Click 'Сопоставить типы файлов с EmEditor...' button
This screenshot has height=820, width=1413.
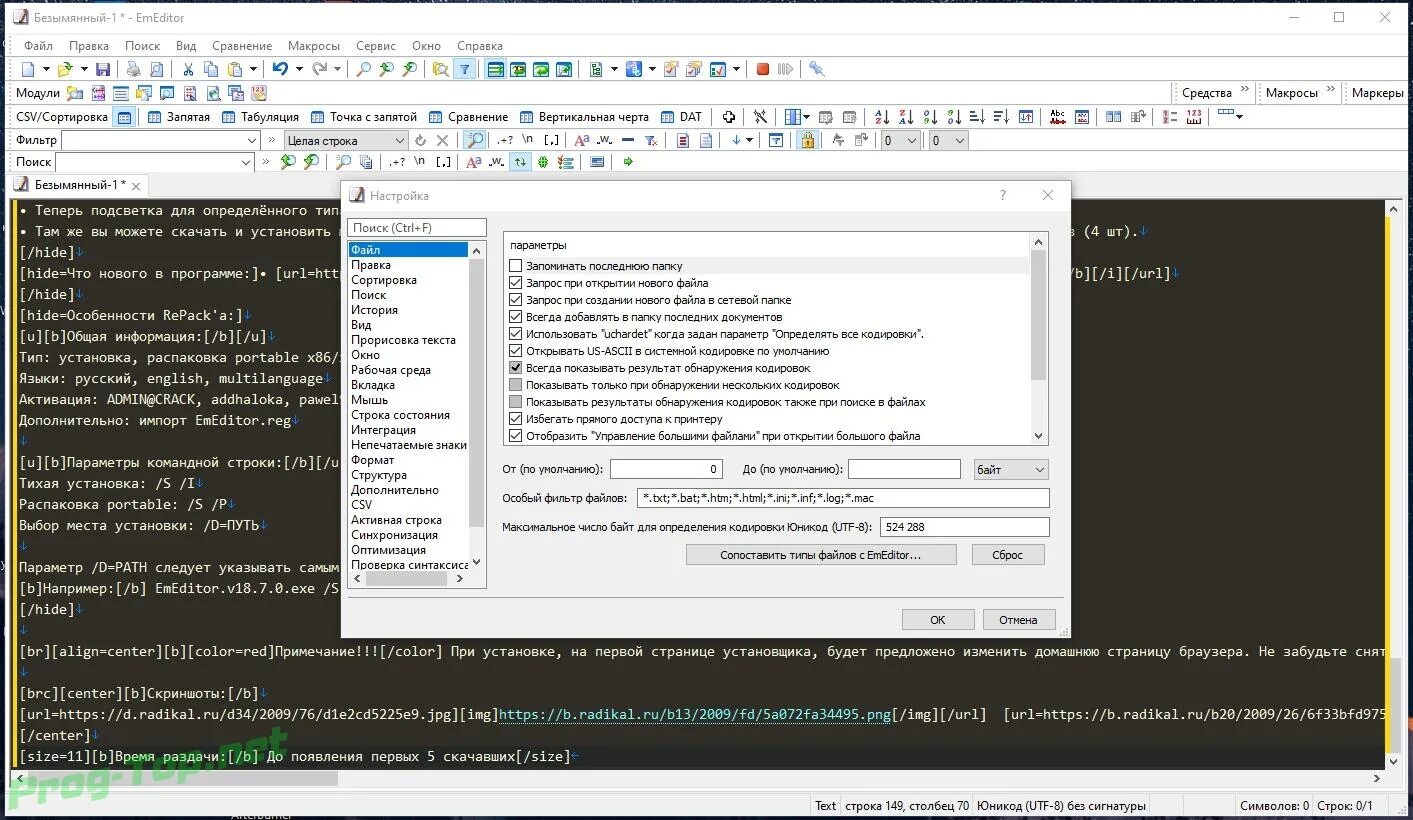coord(821,555)
